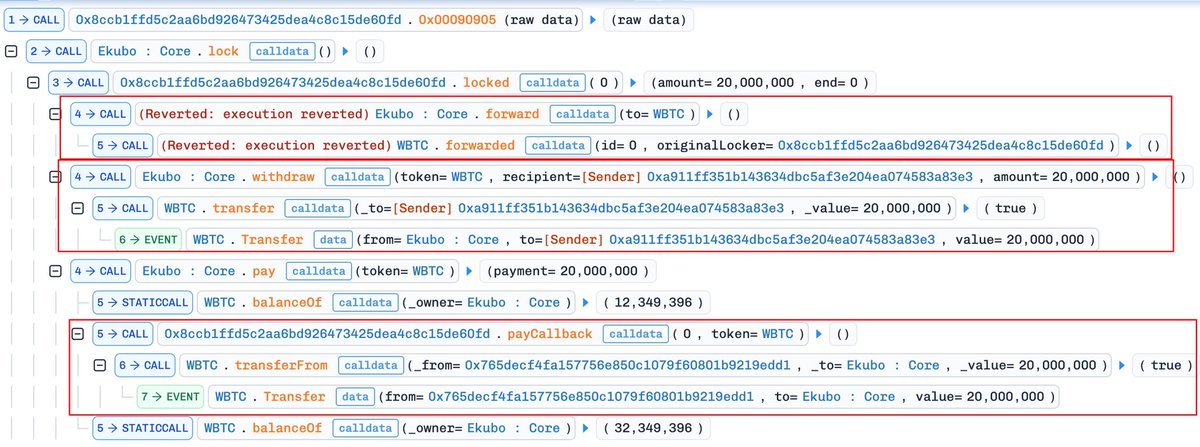Collapse the WBTC transfer call node
Screen dimensions: 1200x447
pos(77,209)
